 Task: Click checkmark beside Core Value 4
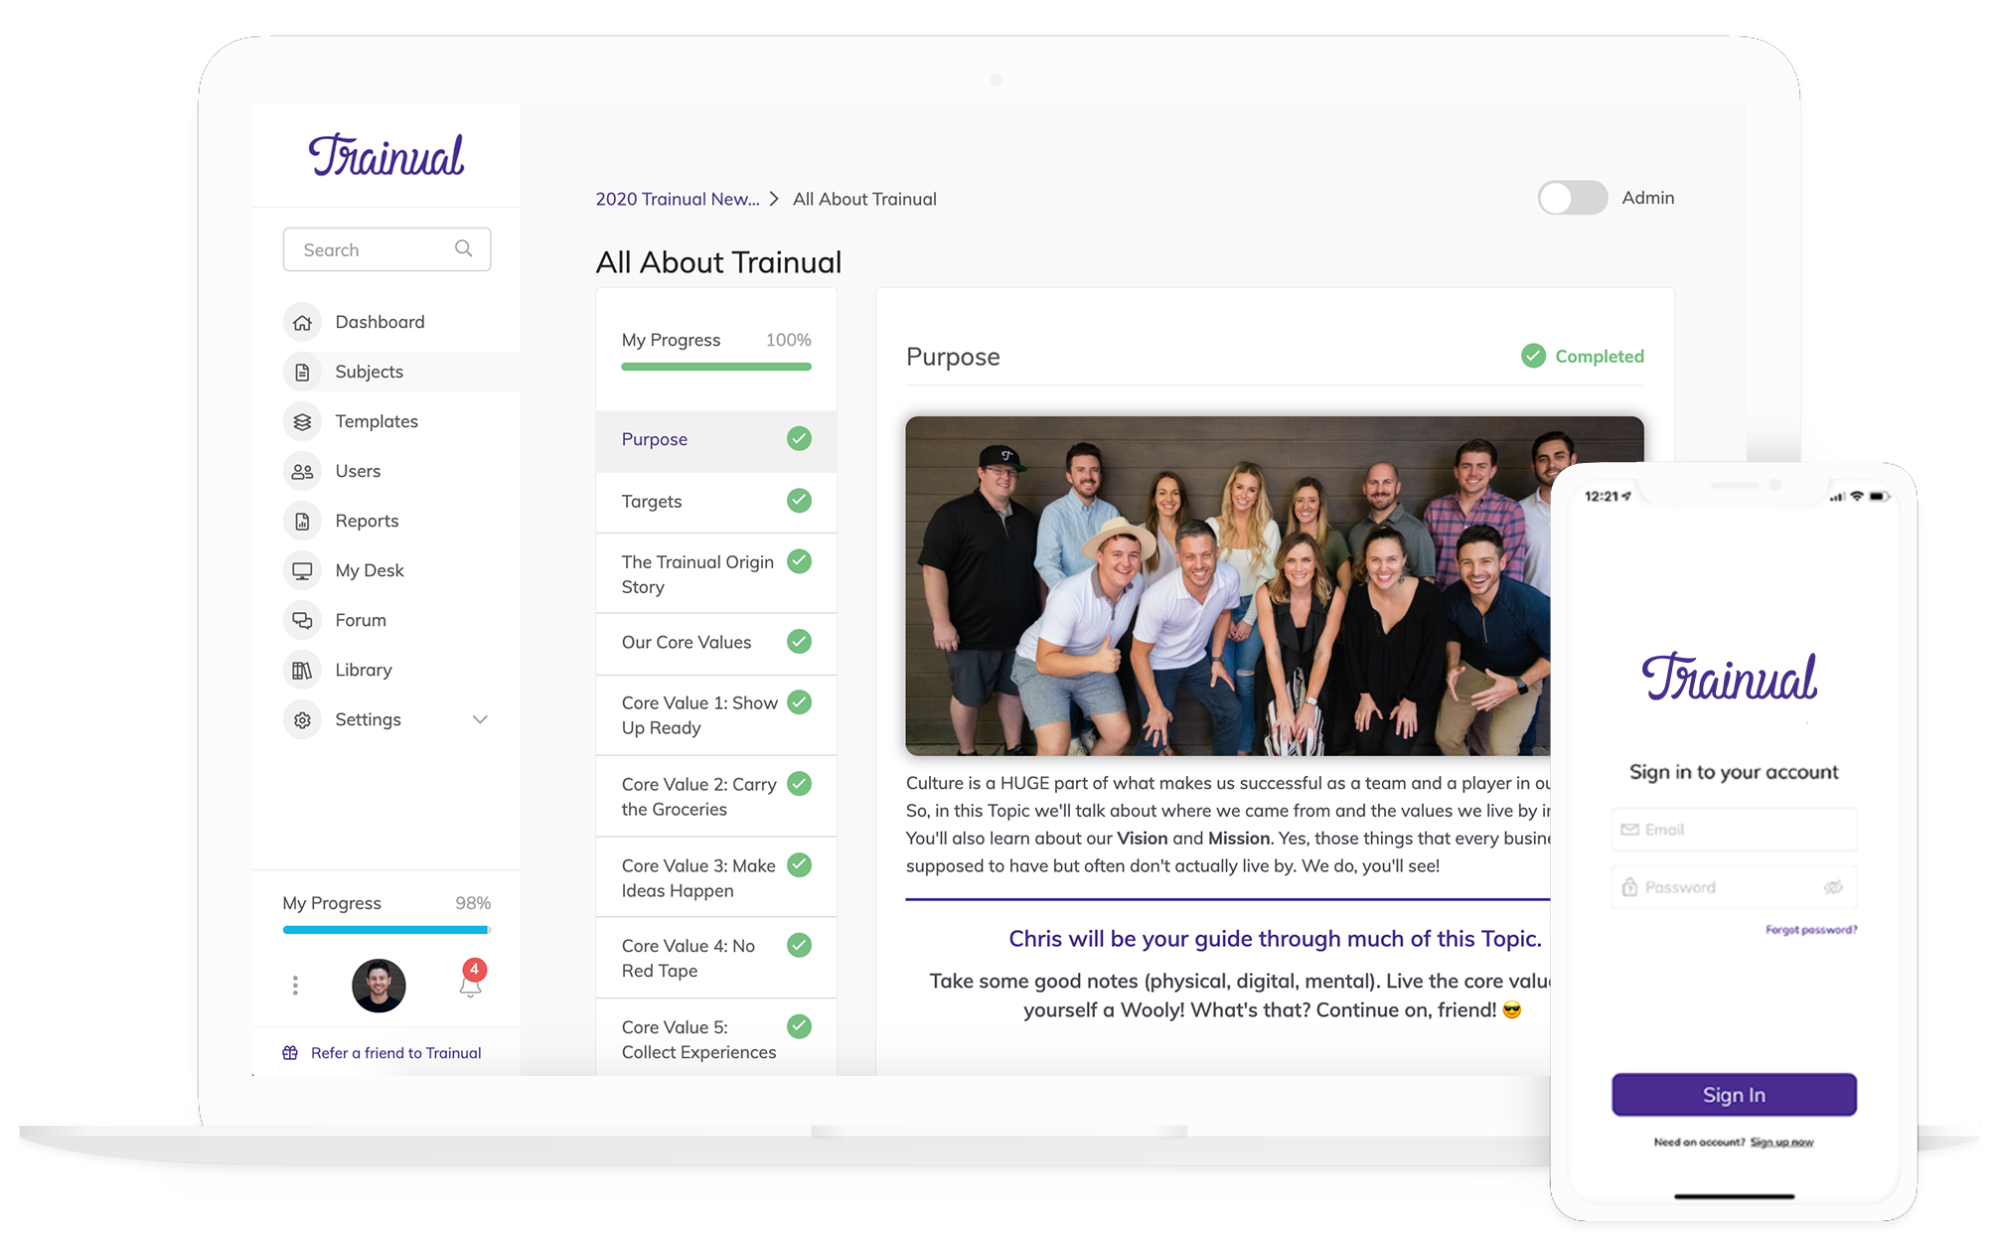(799, 944)
